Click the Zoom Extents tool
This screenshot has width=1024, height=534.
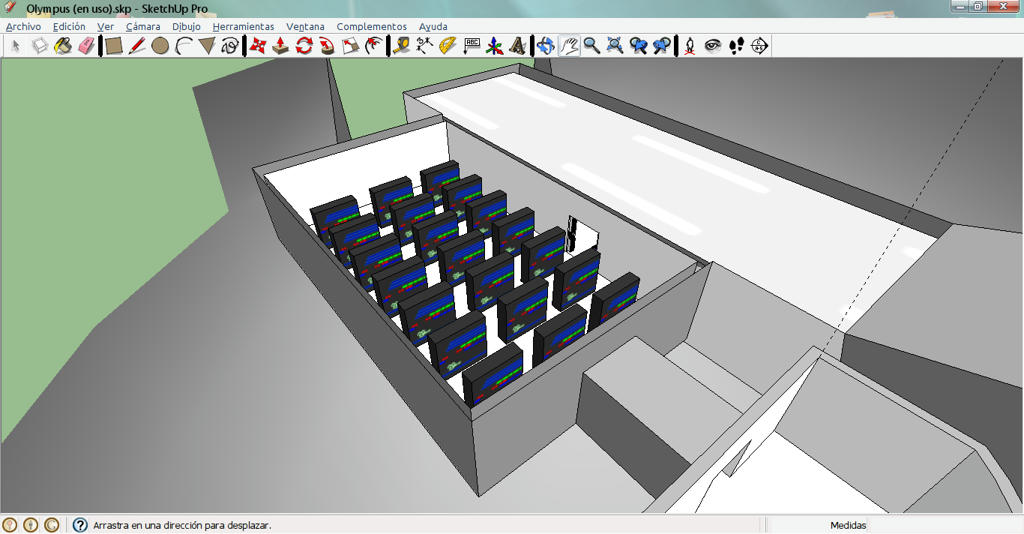tap(615, 46)
